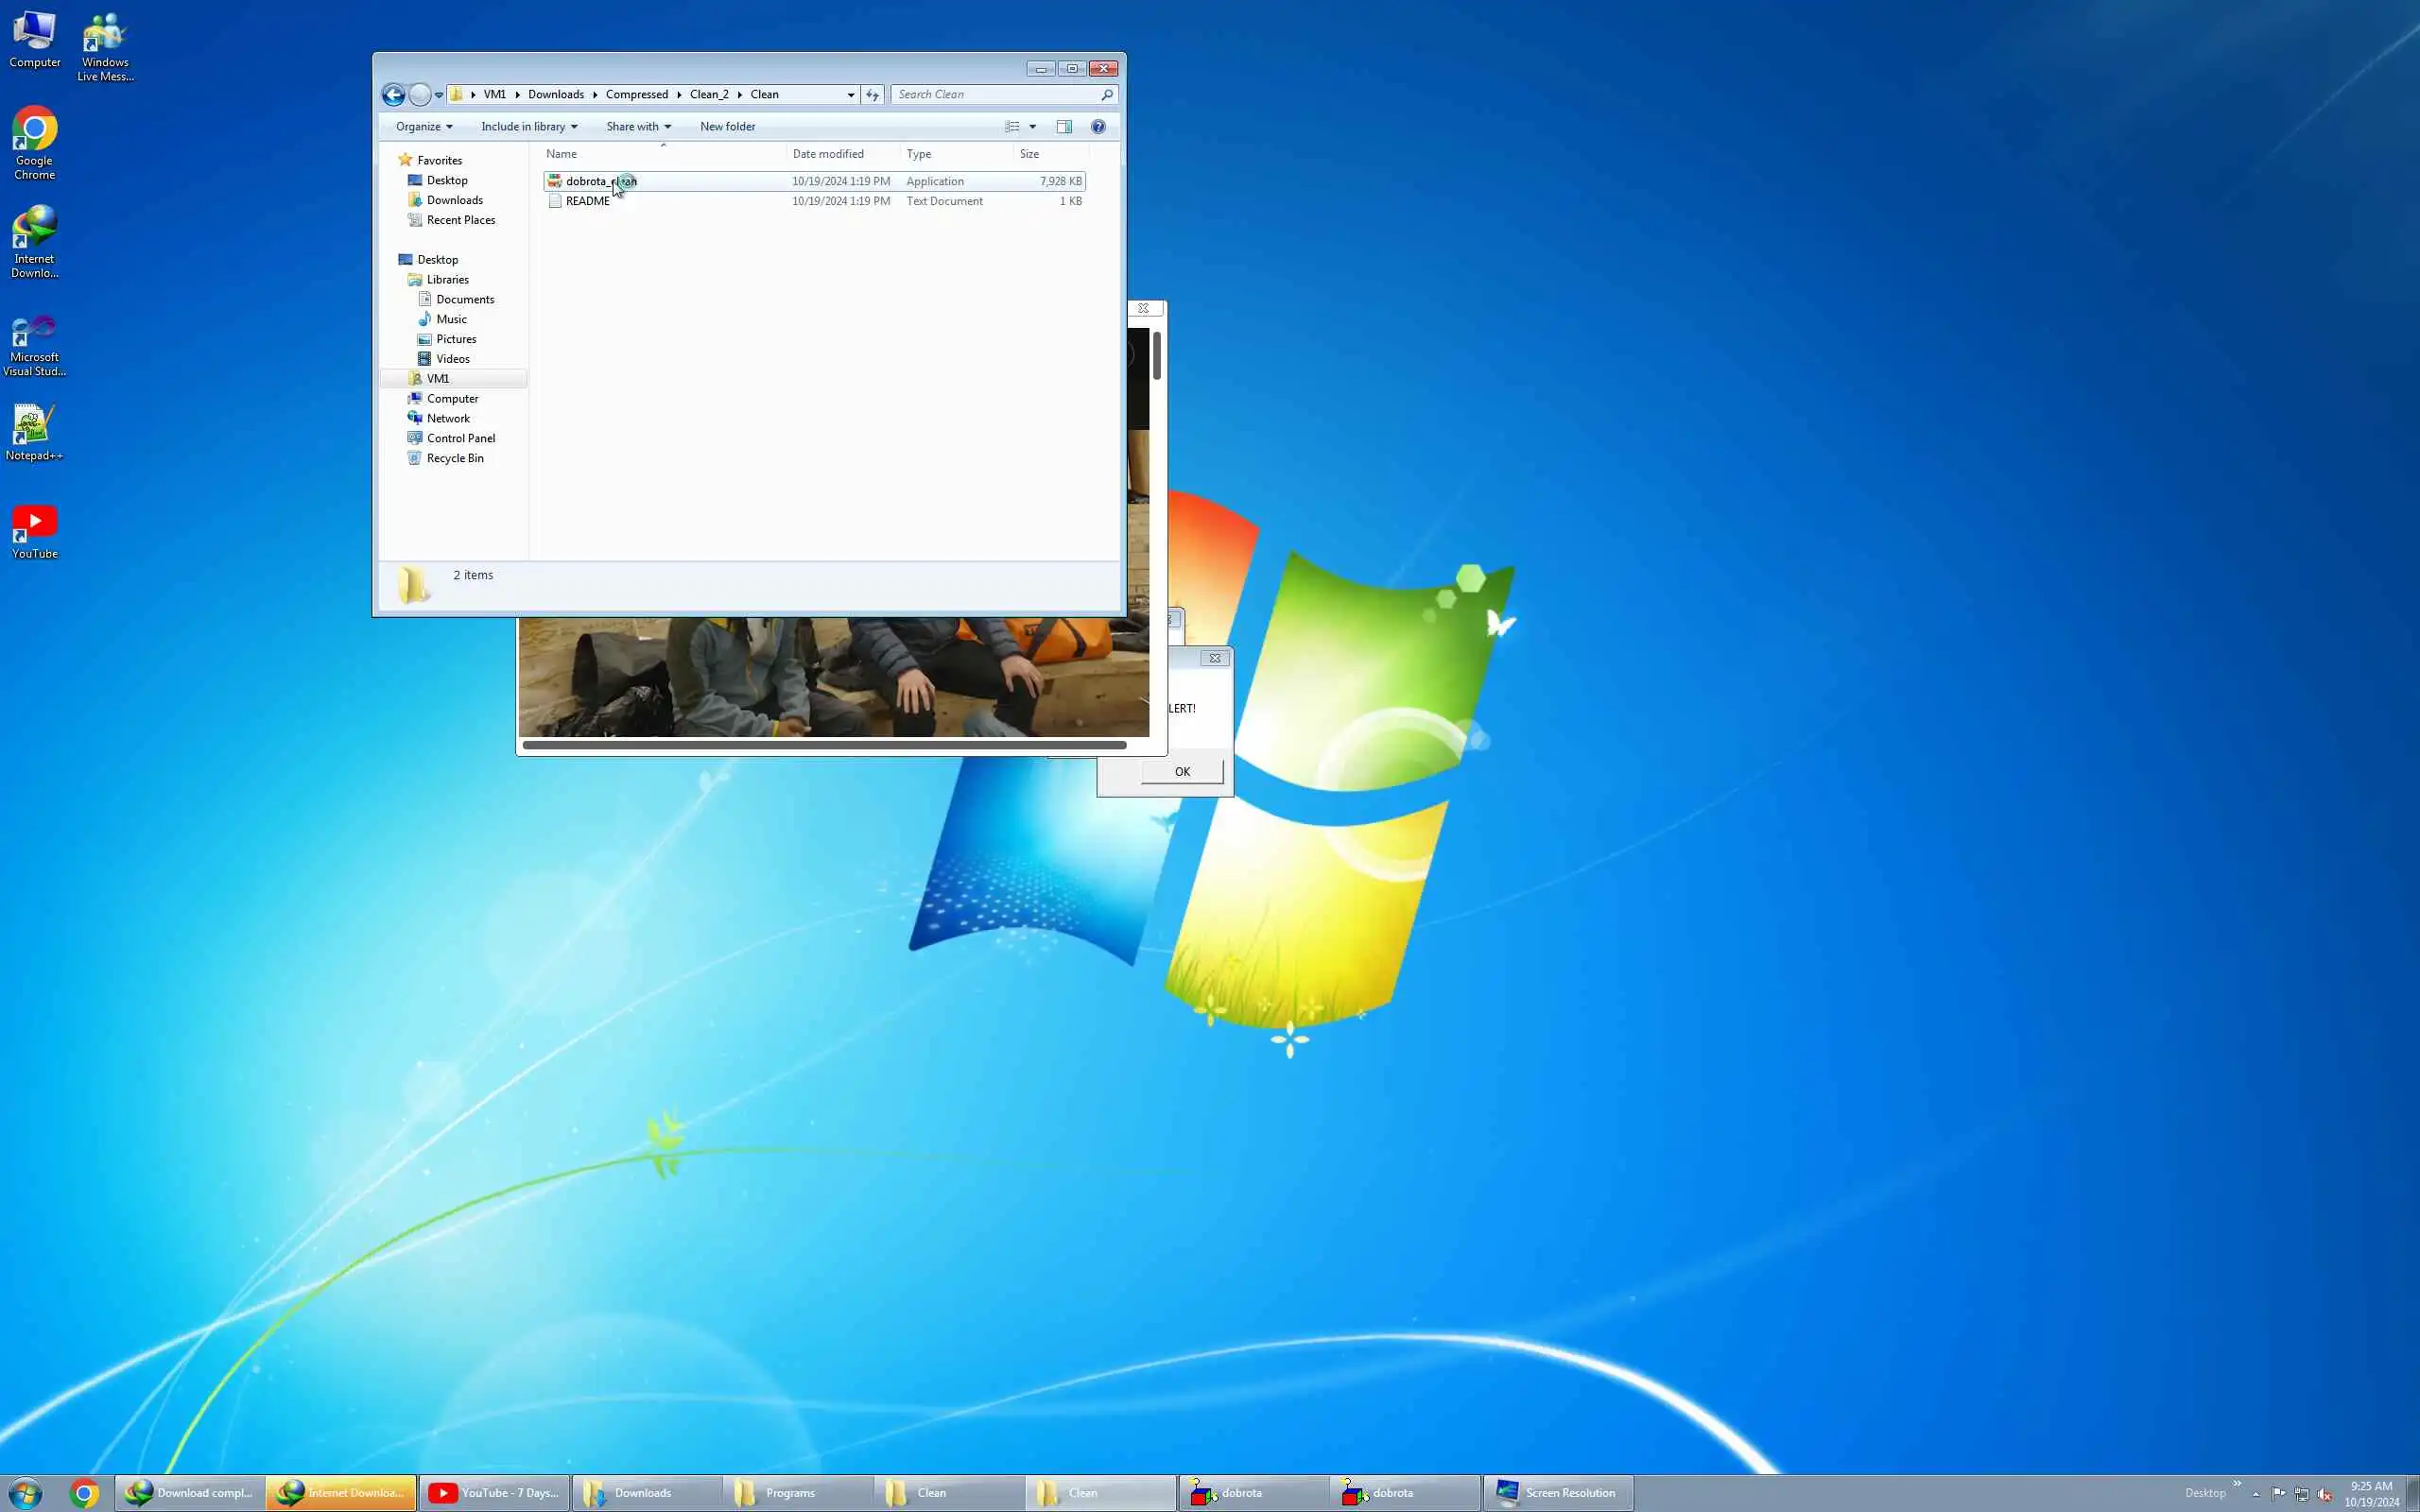Expand the view options dropdown arrow

coord(1033,127)
